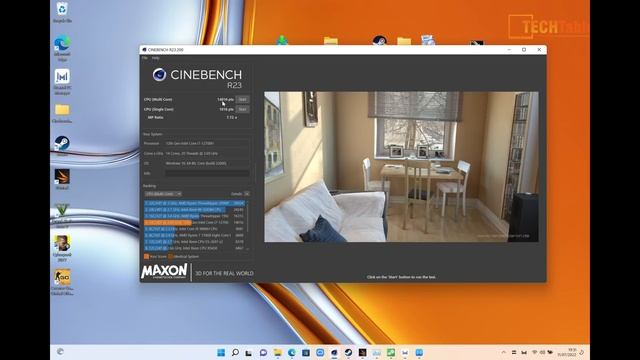Show hidden system tray icons

[x=503, y=352]
